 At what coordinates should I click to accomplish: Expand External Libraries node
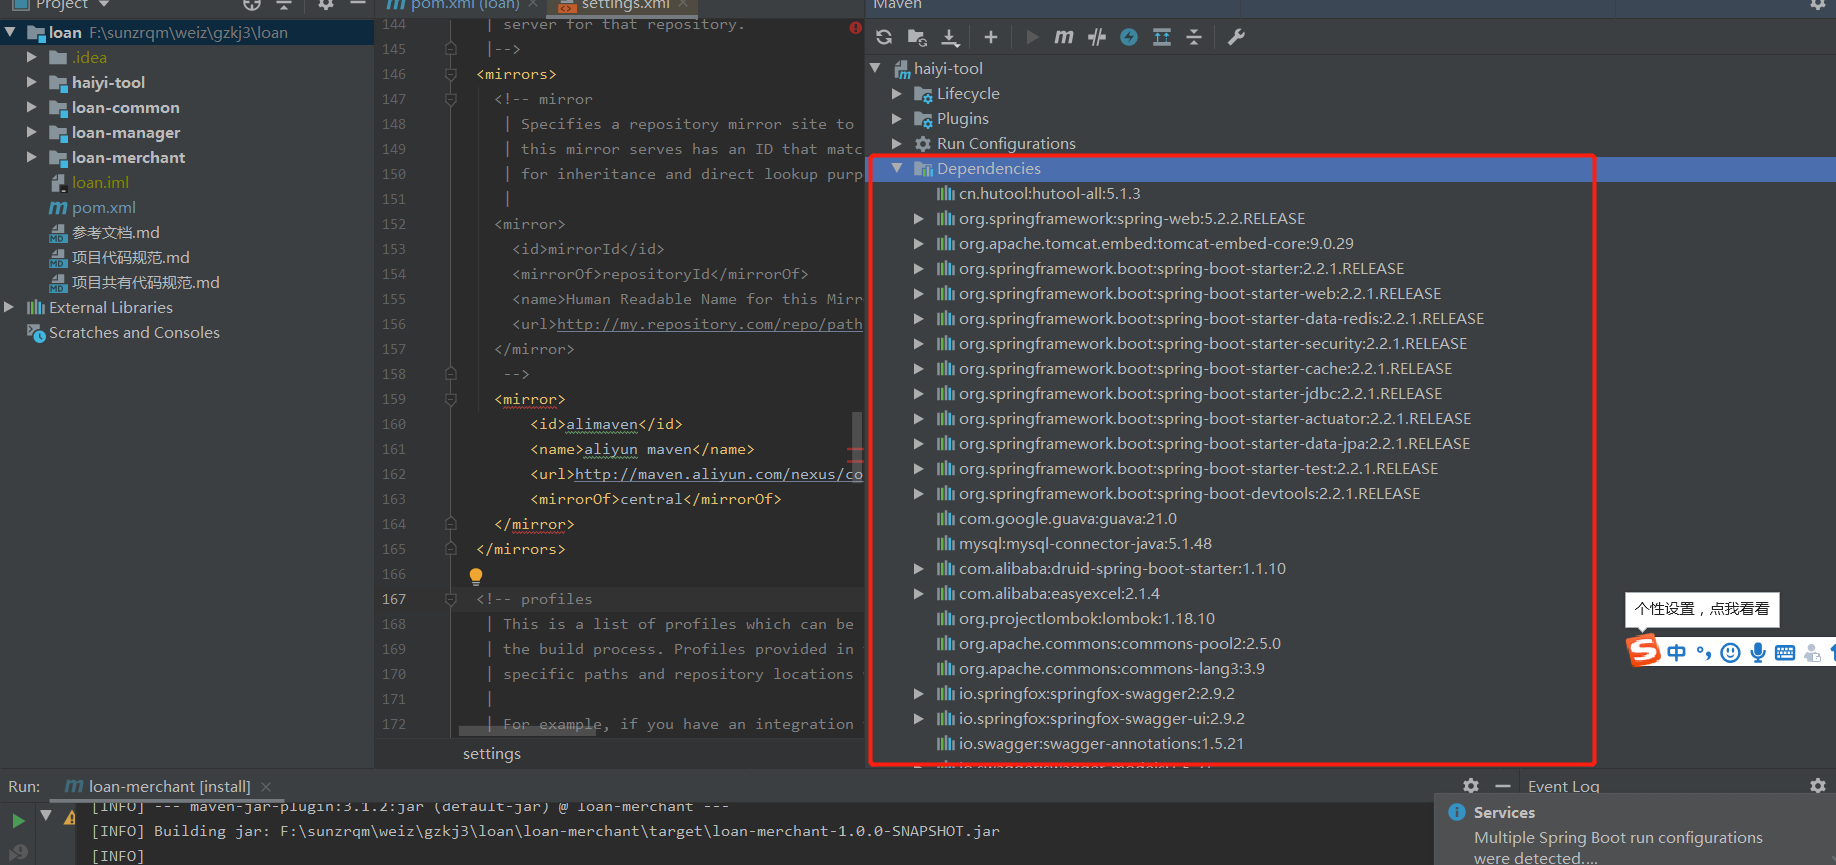pyautogui.click(x=10, y=307)
